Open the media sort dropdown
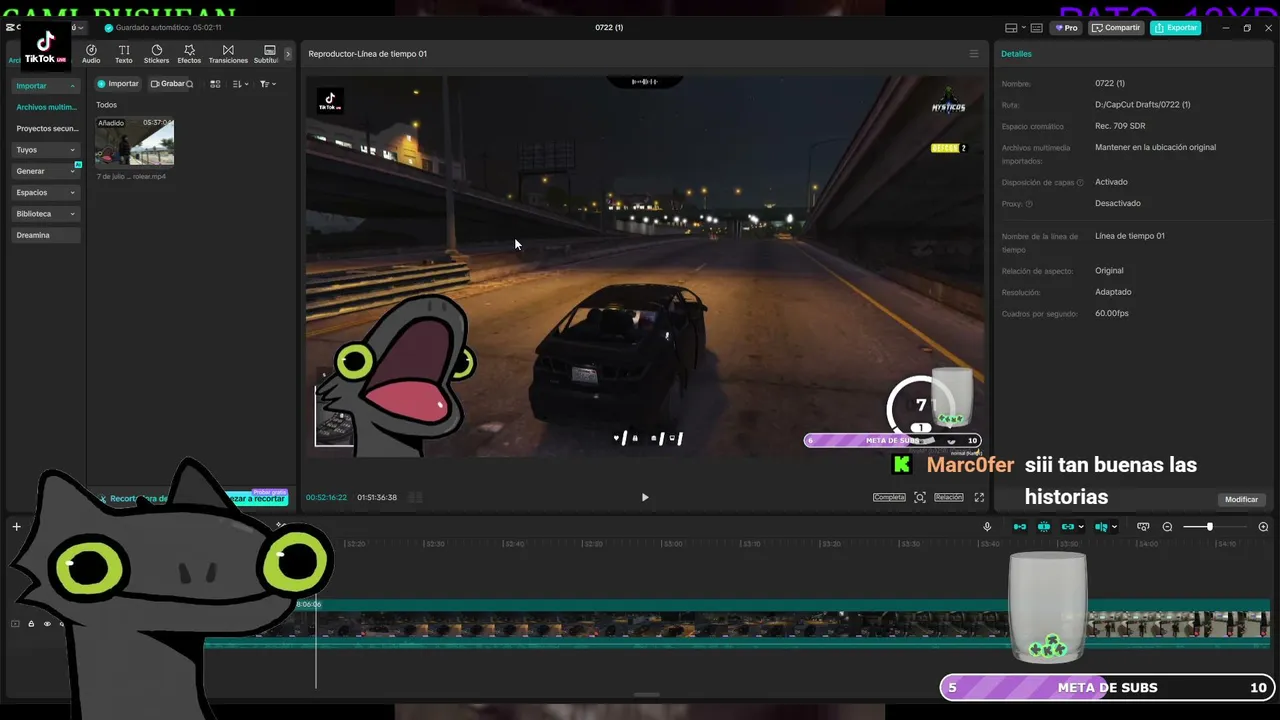This screenshot has height=720, width=1280. 240,84
